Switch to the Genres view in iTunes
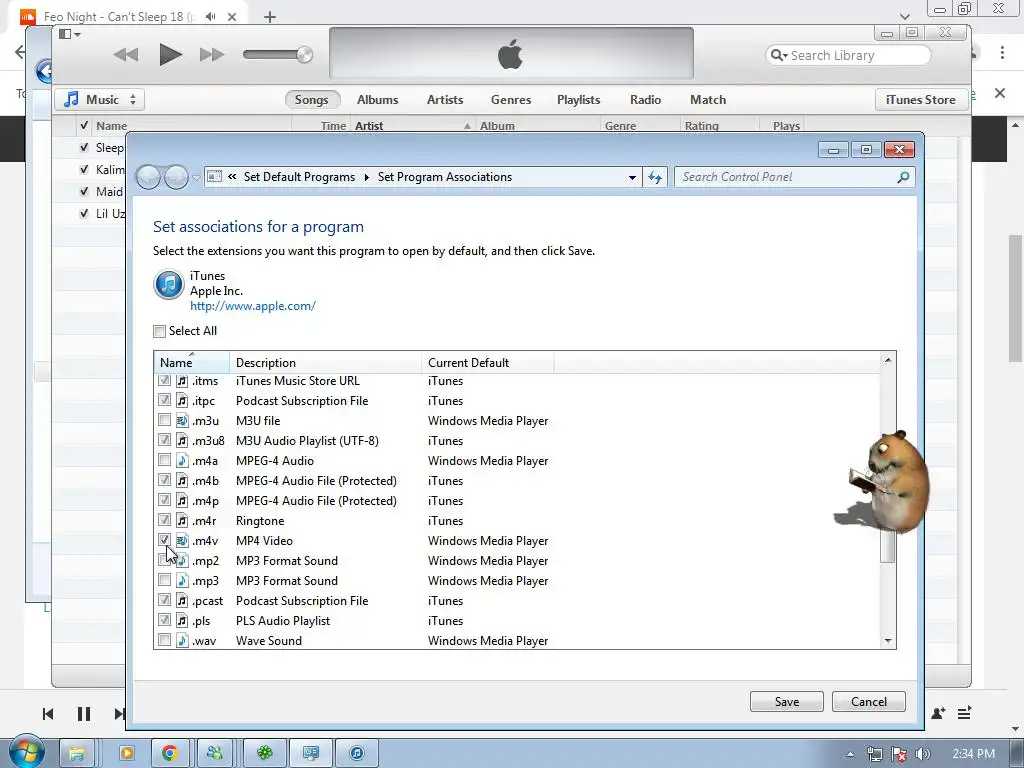The image size is (1024, 768). [511, 100]
